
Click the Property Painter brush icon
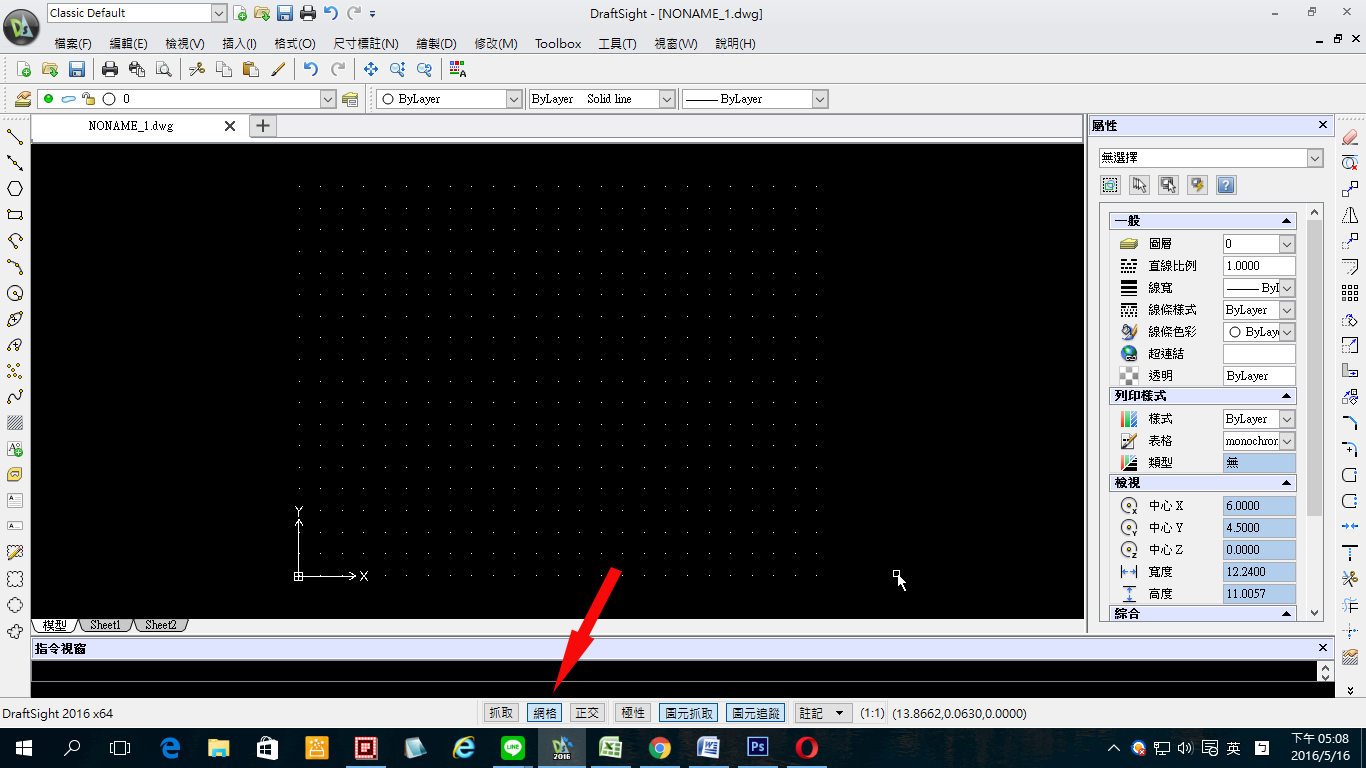(x=279, y=69)
